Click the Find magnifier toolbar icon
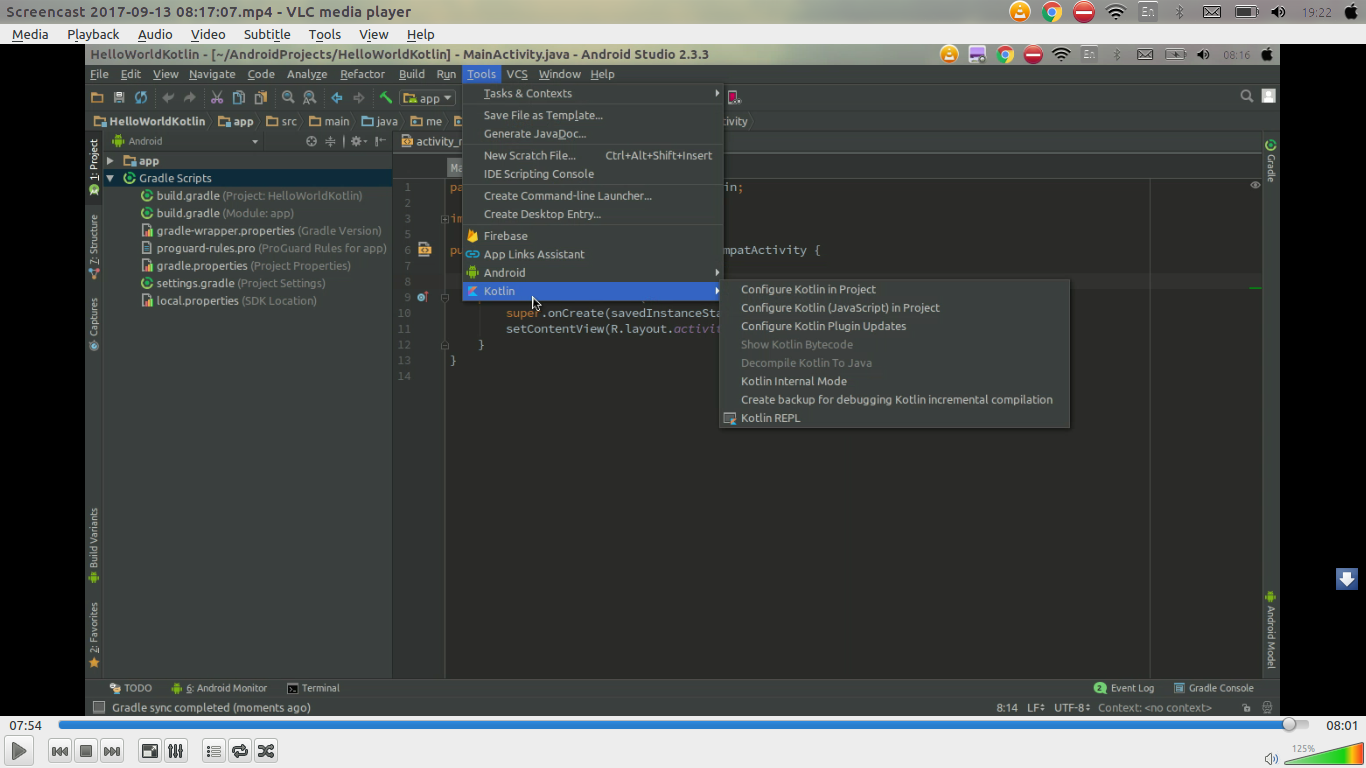 click(x=288, y=98)
